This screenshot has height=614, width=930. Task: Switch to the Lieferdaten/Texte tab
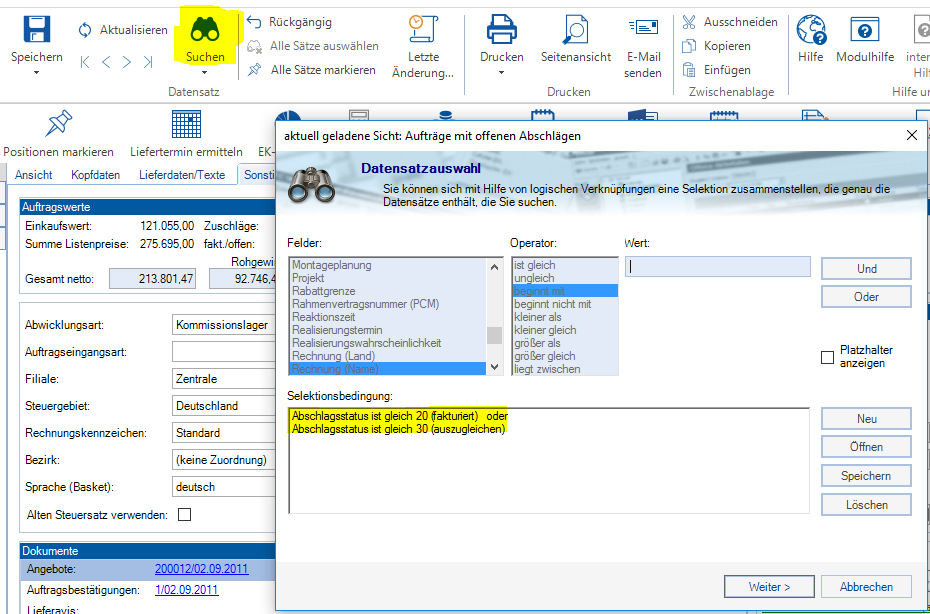point(182,175)
